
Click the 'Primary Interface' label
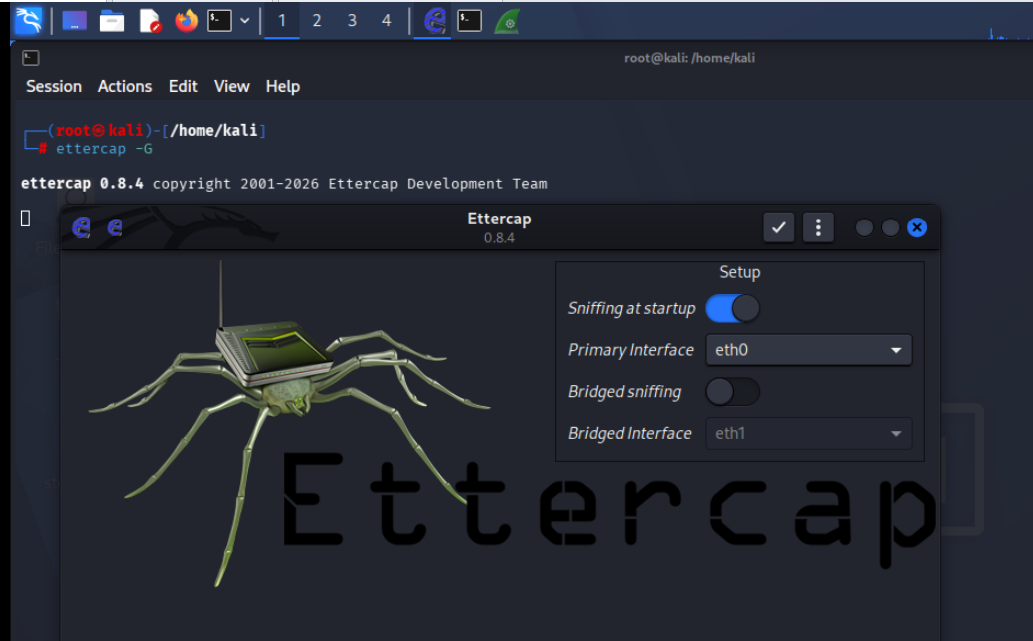tap(630, 350)
